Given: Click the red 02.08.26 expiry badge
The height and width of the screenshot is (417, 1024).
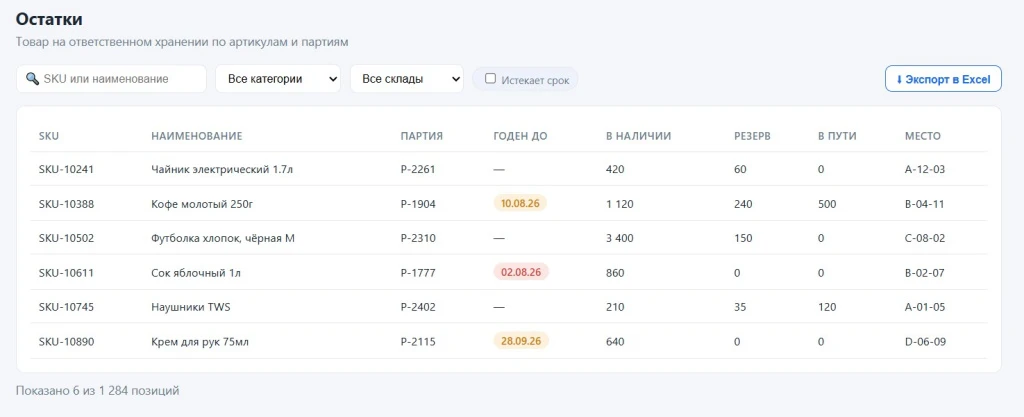Looking at the screenshot, I should point(520,272).
